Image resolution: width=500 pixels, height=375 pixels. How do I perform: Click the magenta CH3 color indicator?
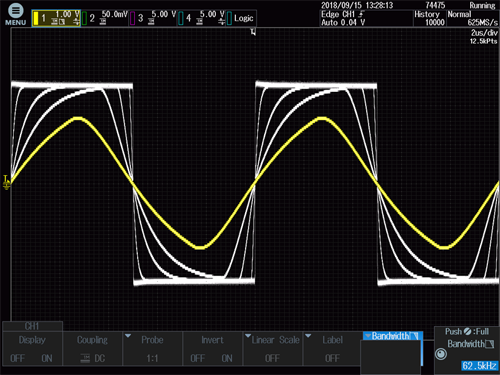(x=133, y=18)
